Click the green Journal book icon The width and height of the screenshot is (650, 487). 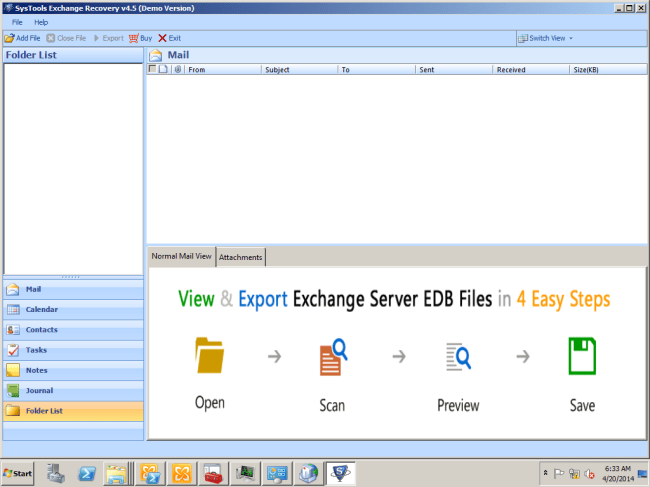tap(13, 390)
